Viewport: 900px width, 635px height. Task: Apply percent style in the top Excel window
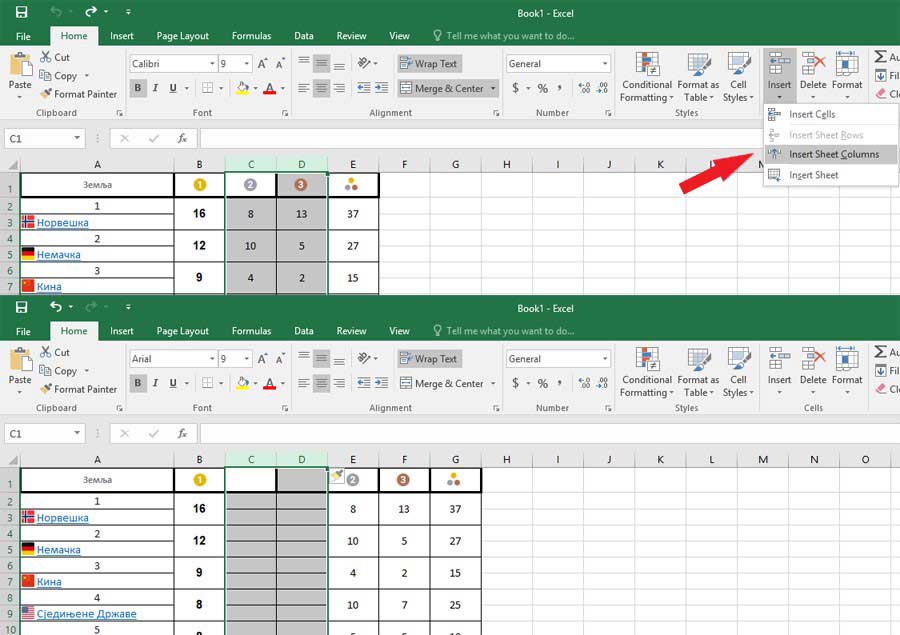tap(542, 88)
